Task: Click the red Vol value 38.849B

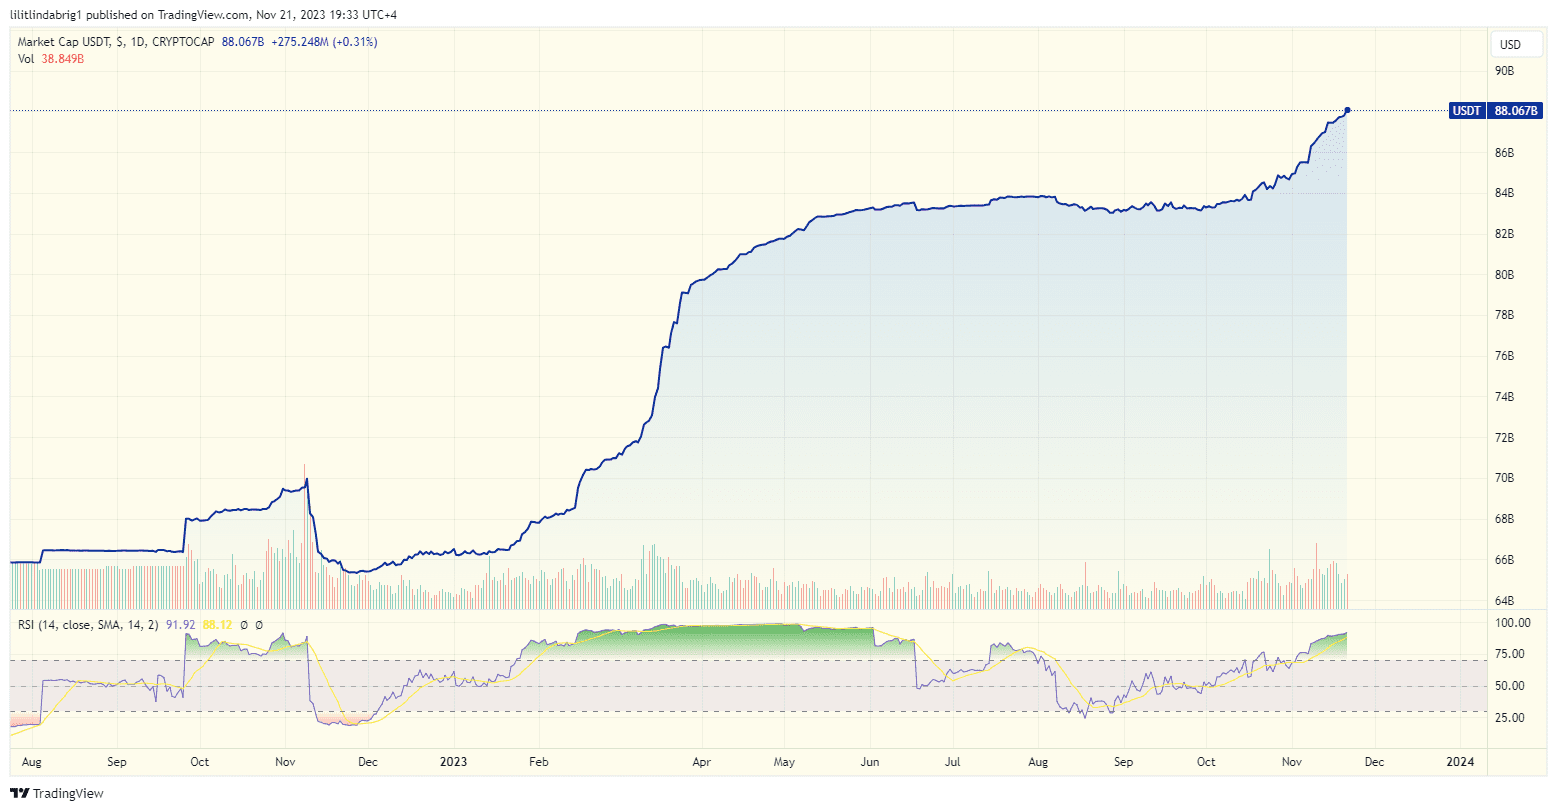Action: [x=61, y=59]
